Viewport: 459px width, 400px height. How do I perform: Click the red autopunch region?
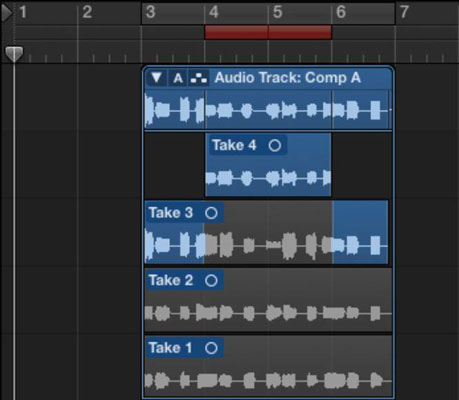pos(268,32)
